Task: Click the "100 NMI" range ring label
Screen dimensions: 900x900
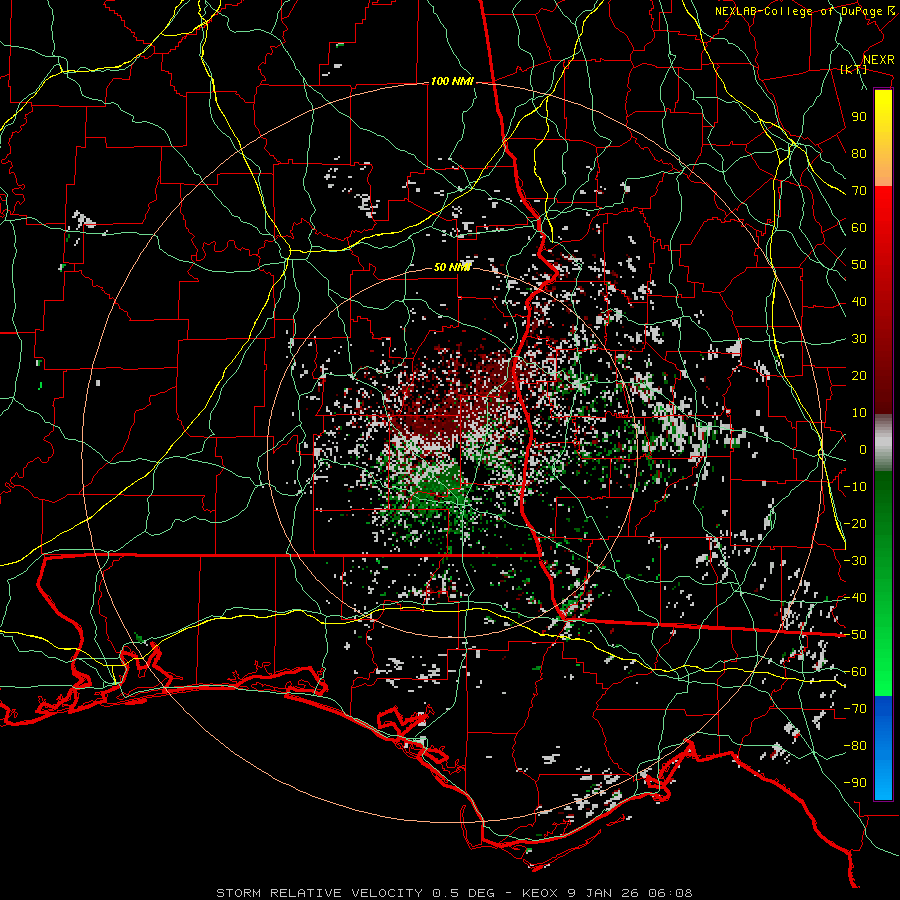Action: point(452,82)
